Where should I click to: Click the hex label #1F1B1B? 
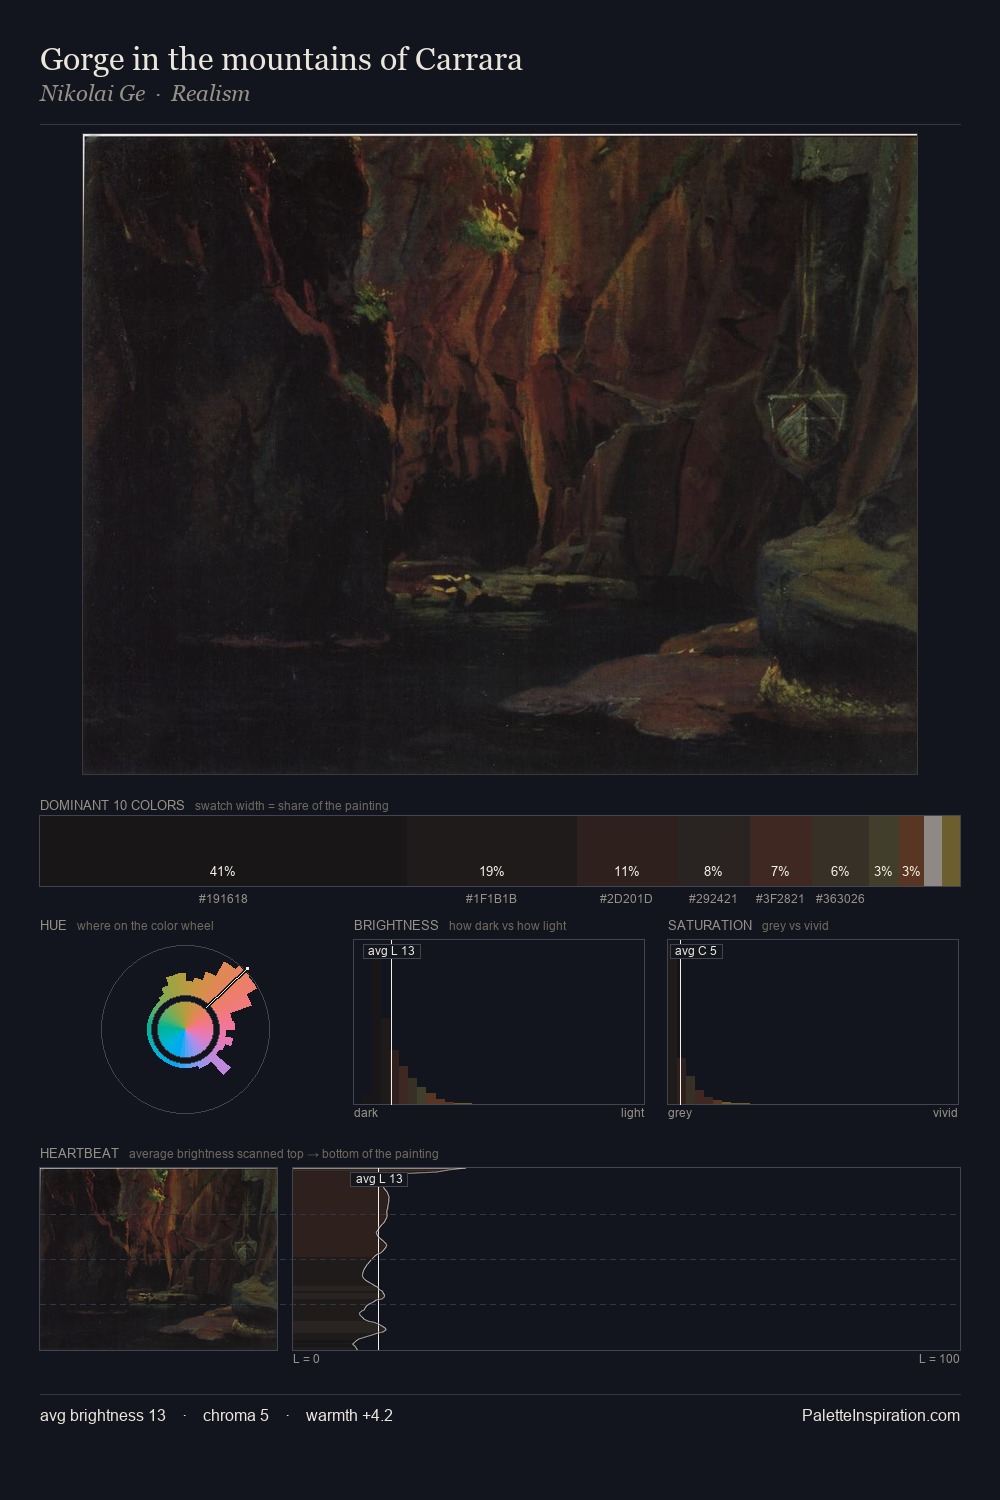coord(491,899)
